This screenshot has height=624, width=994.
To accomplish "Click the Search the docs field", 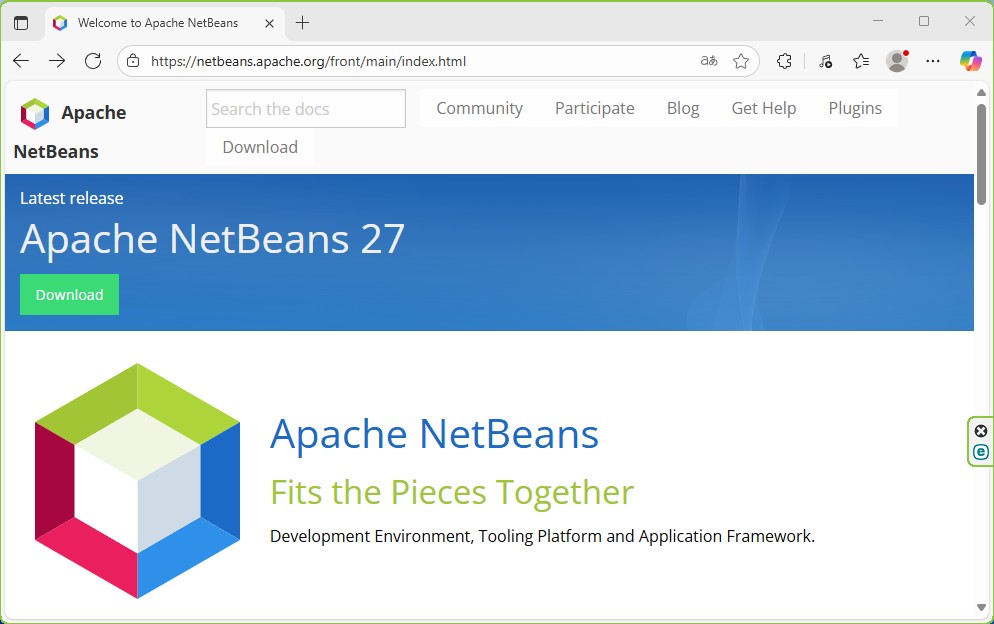I will pyautogui.click(x=304, y=108).
